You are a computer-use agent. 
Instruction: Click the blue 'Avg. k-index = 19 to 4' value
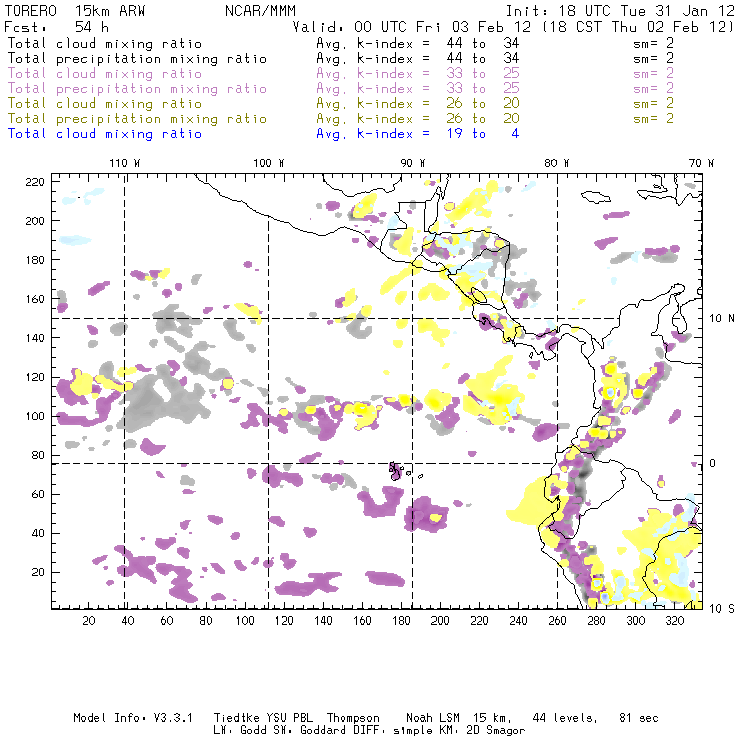(418, 134)
